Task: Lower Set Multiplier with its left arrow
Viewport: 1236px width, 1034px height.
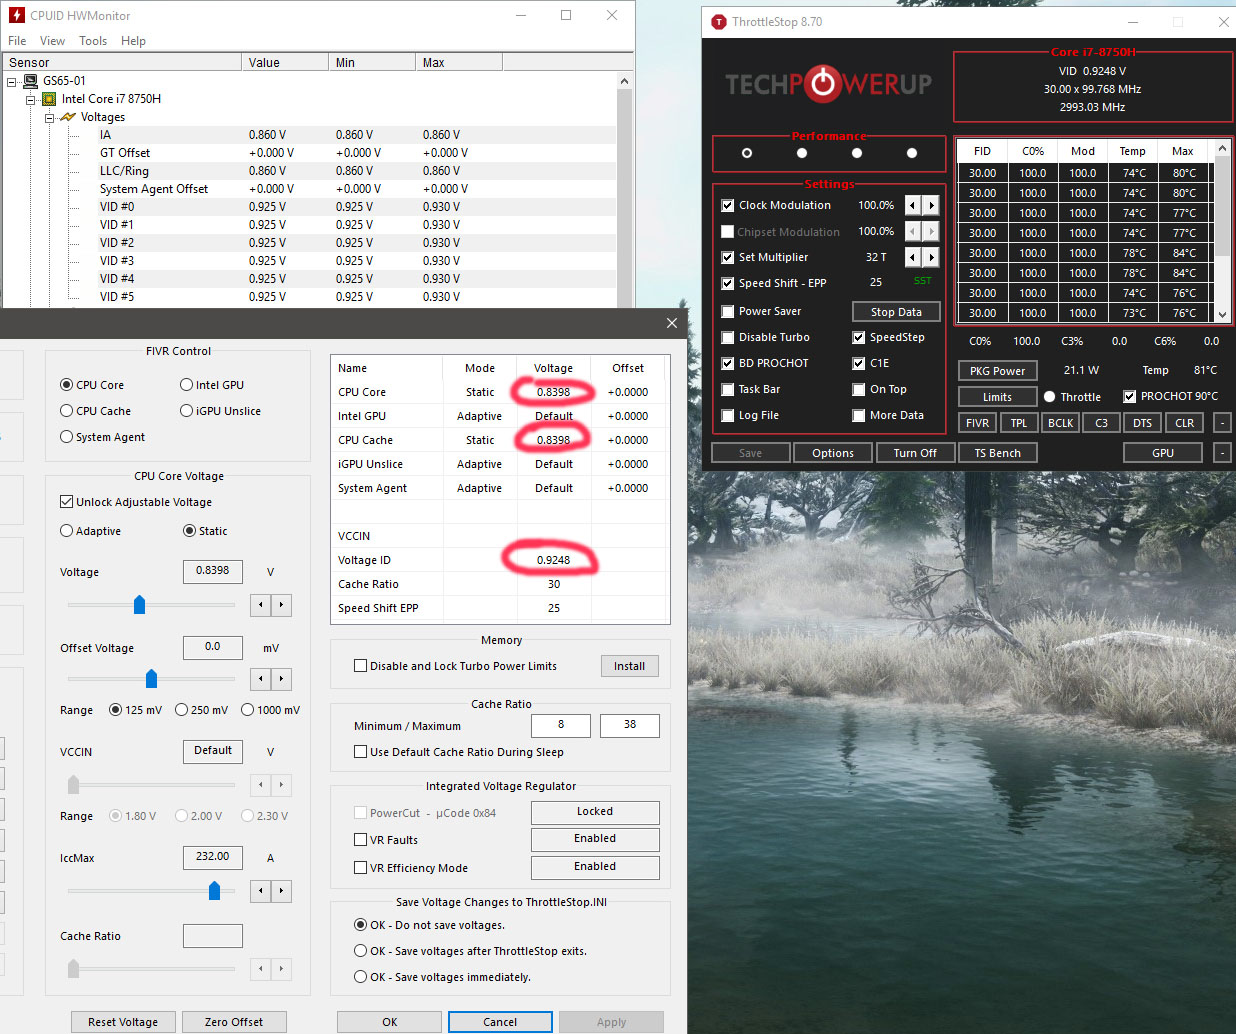Action: [912, 257]
